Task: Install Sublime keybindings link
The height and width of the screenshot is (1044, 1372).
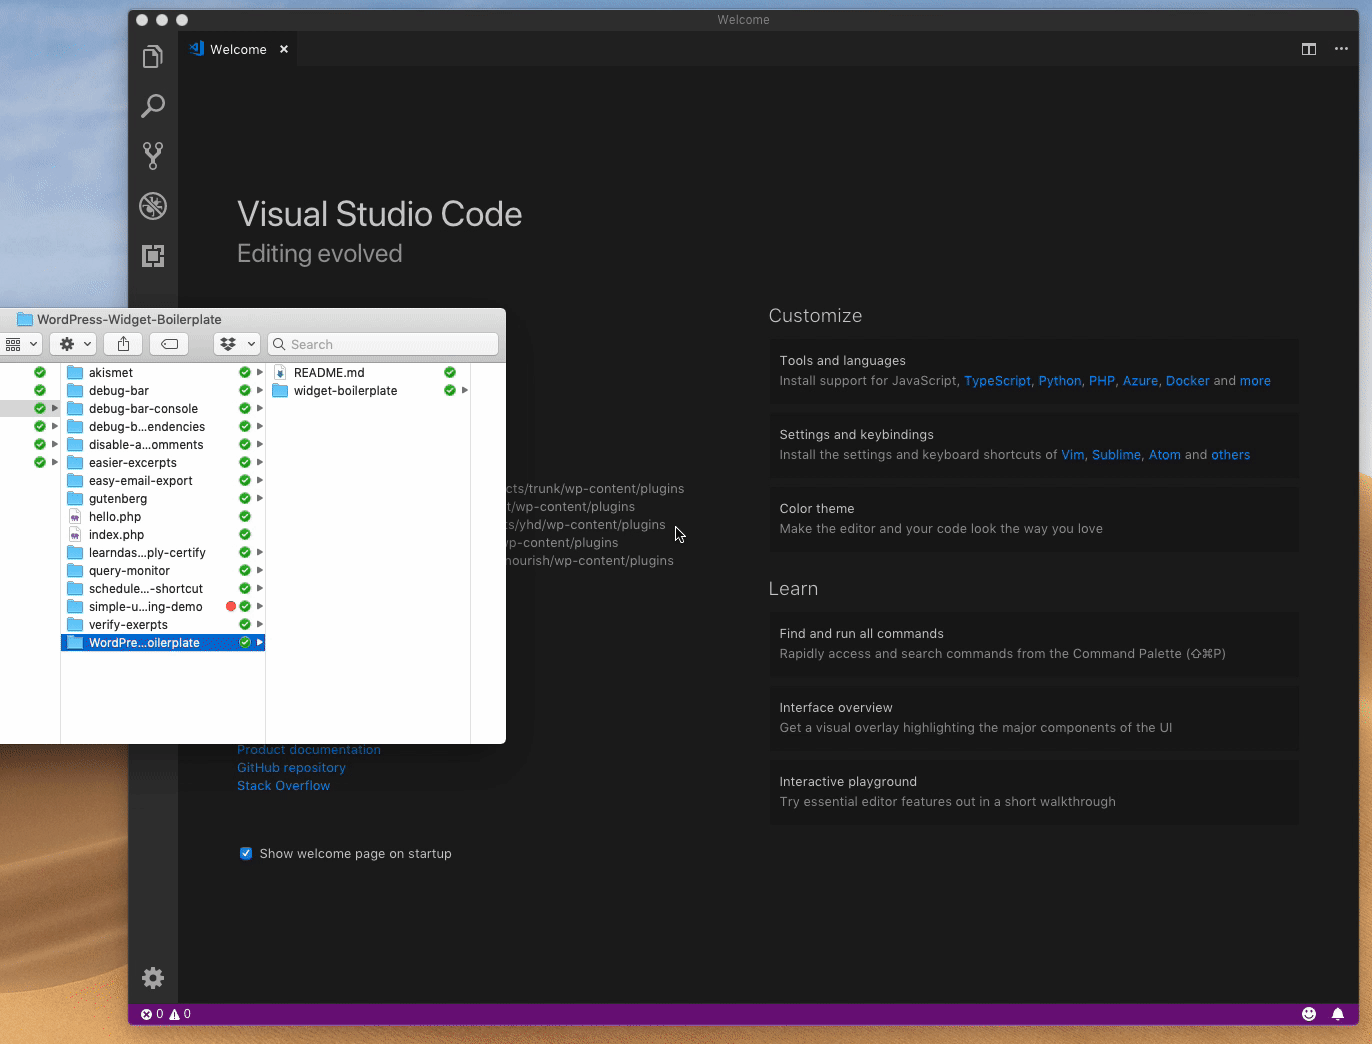Action: click(x=1116, y=455)
